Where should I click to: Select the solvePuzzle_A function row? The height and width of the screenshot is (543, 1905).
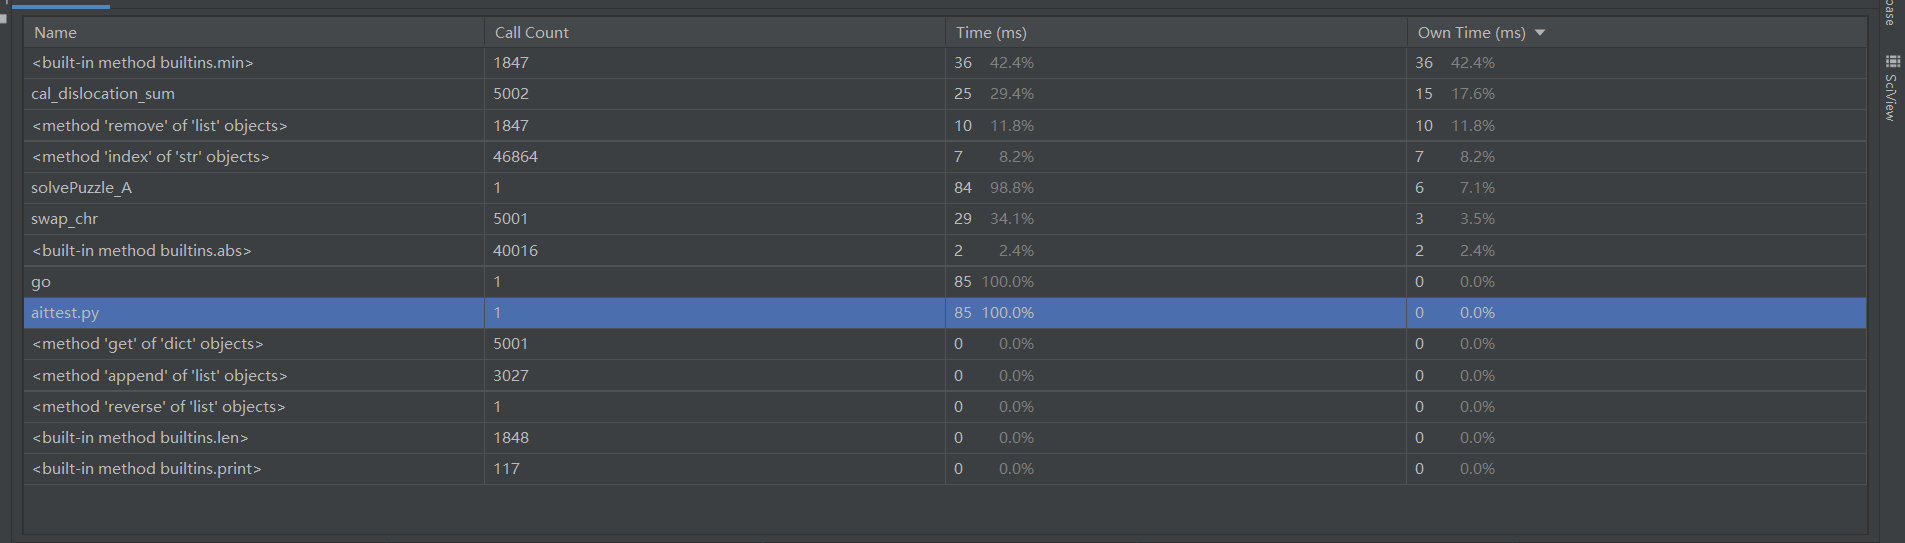pyautogui.click(x=82, y=188)
